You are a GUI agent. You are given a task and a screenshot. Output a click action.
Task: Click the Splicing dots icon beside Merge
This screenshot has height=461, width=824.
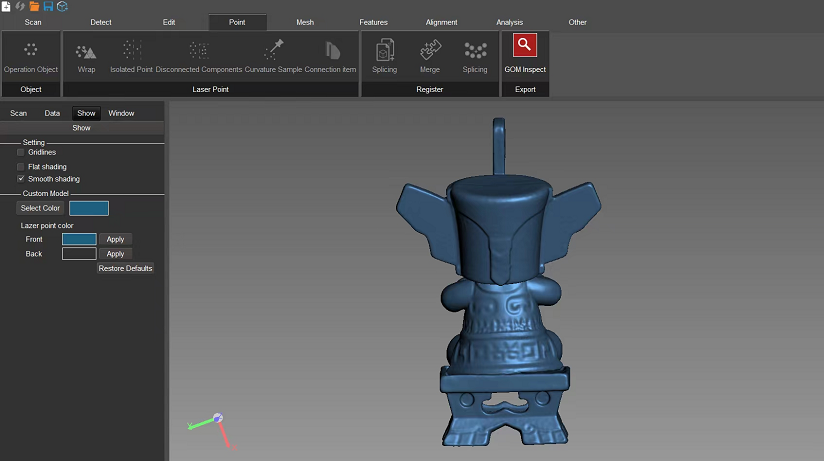coord(475,56)
